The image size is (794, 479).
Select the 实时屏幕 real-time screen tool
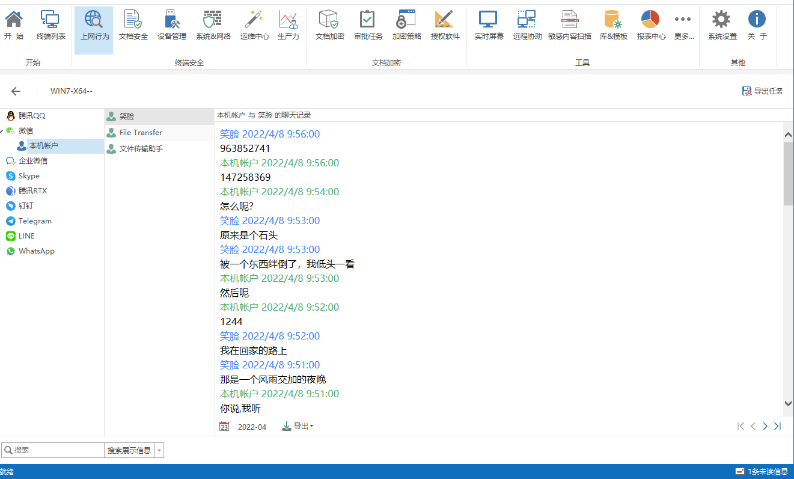[487, 24]
